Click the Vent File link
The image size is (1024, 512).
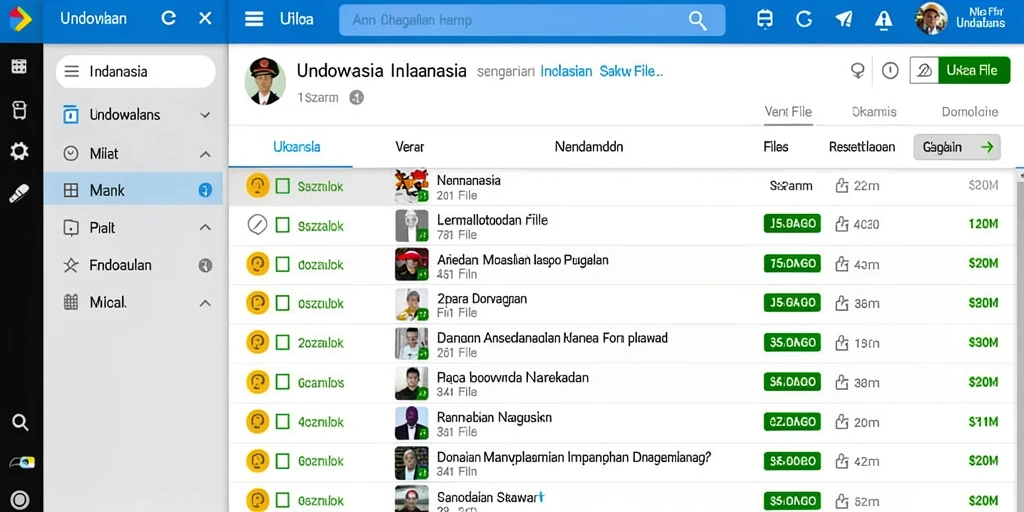tap(788, 112)
